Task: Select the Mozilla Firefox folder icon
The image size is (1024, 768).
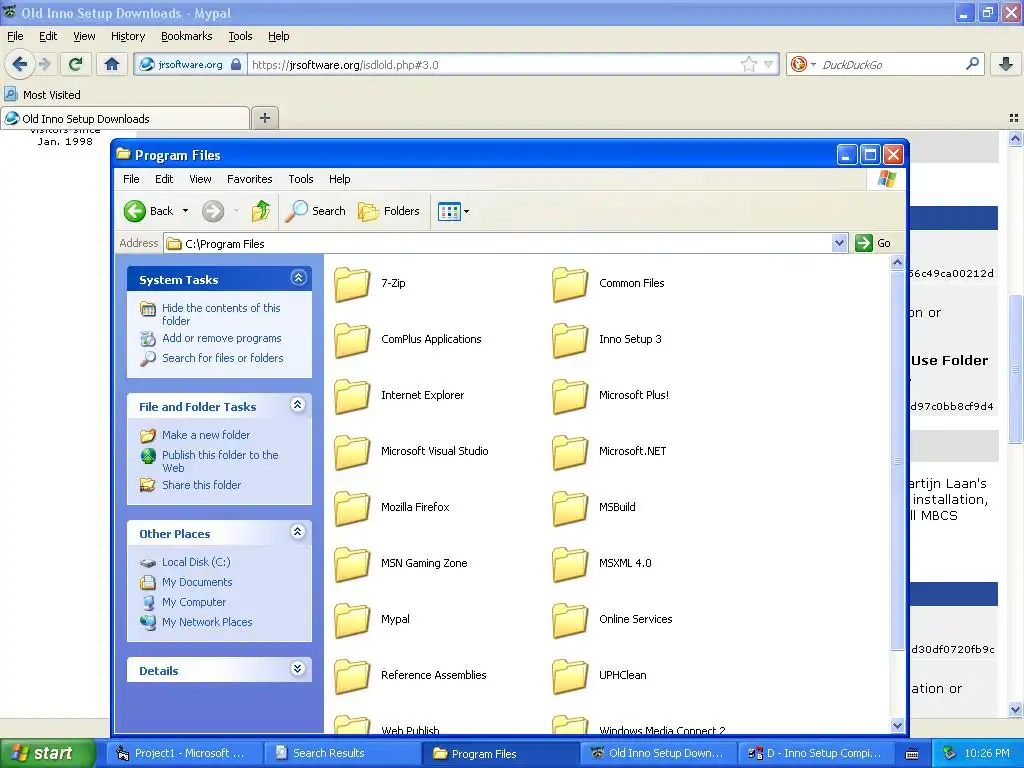Action: tap(352, 508)
